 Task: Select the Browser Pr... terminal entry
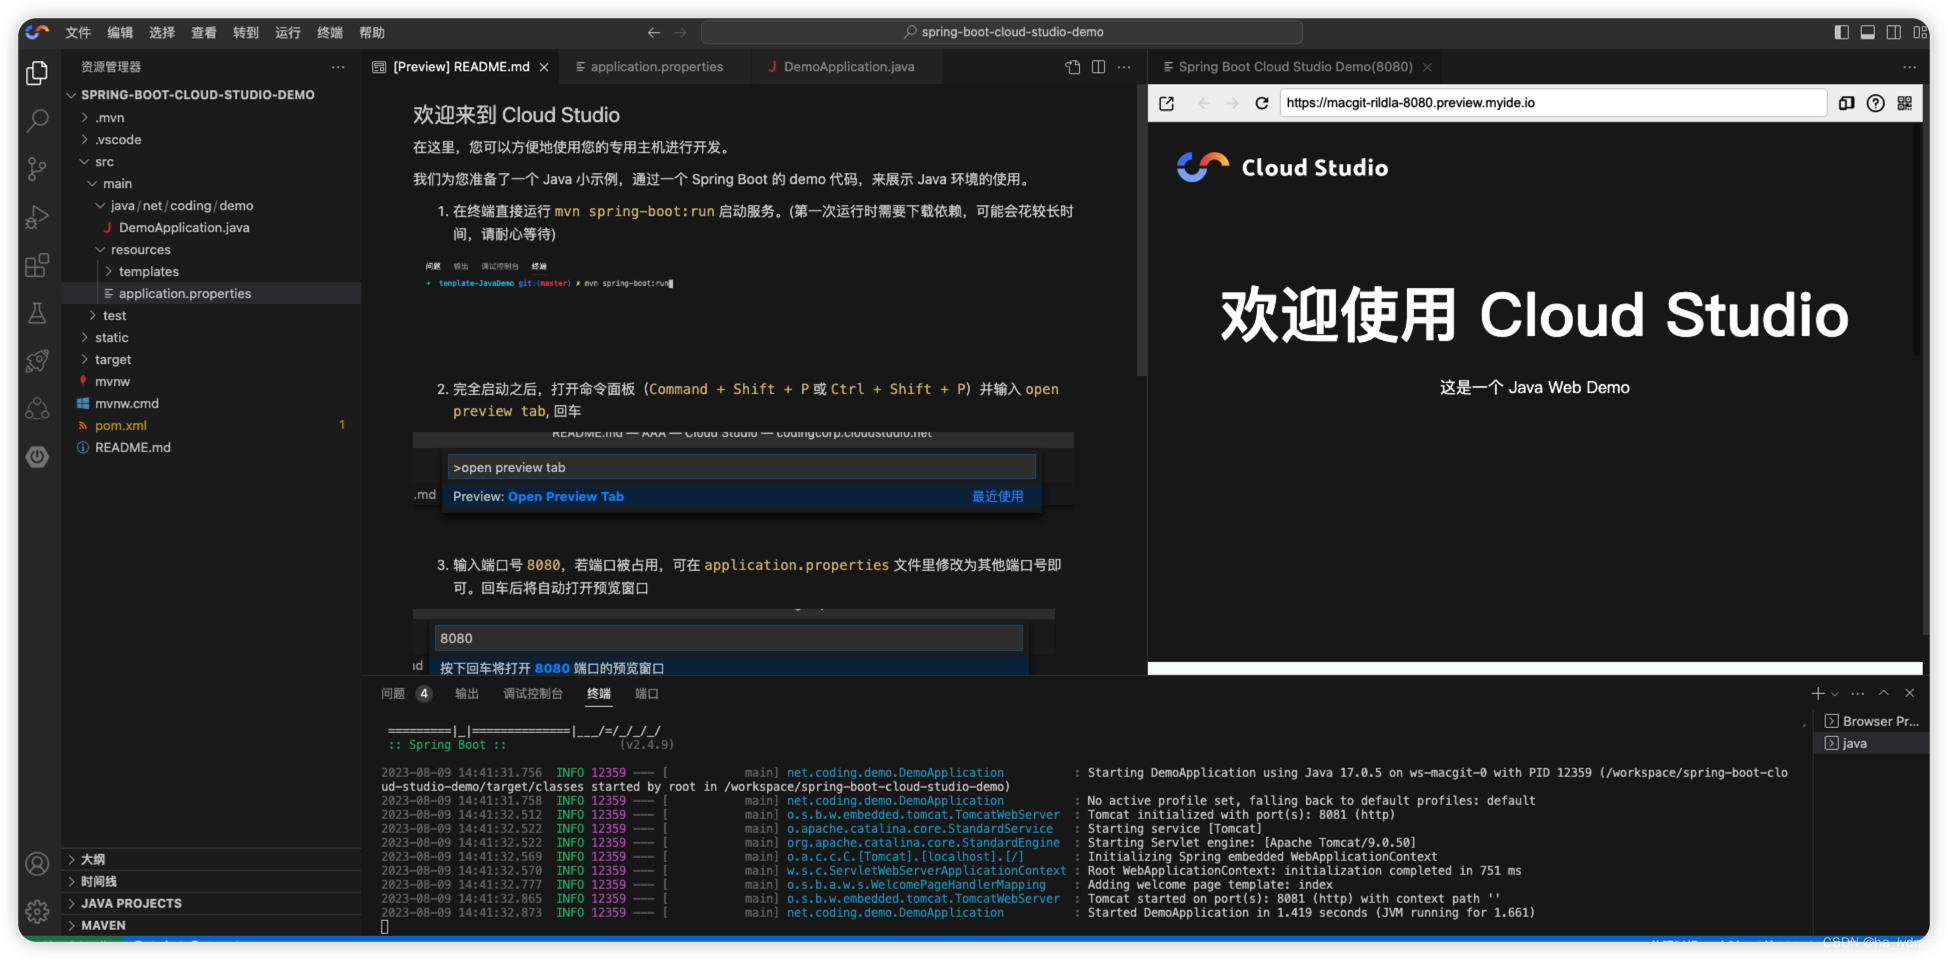pyautogui.click(x=1871, y=721)
